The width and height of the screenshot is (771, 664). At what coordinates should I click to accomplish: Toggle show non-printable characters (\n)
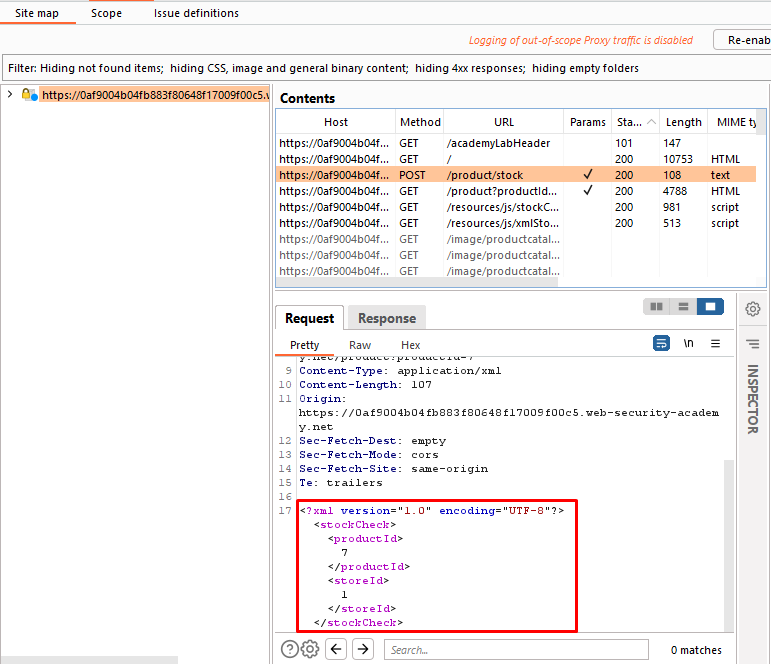(x=688, y=343)
